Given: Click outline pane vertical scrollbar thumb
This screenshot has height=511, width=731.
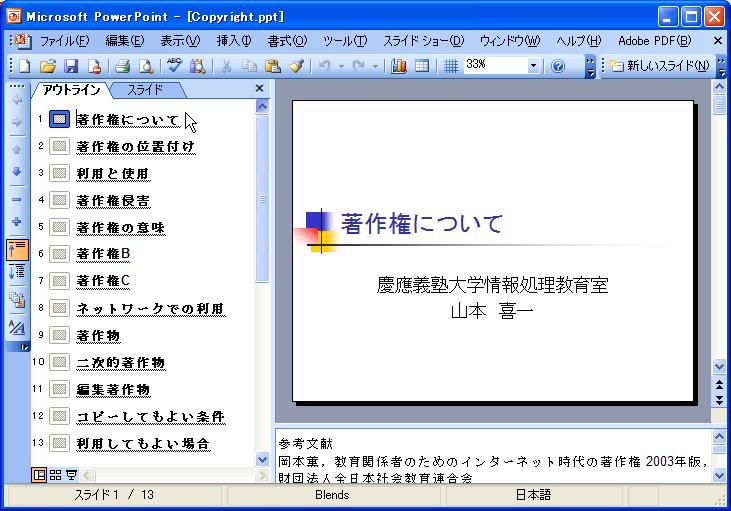Looking at the screenshot, I should [x=262, y=199].
